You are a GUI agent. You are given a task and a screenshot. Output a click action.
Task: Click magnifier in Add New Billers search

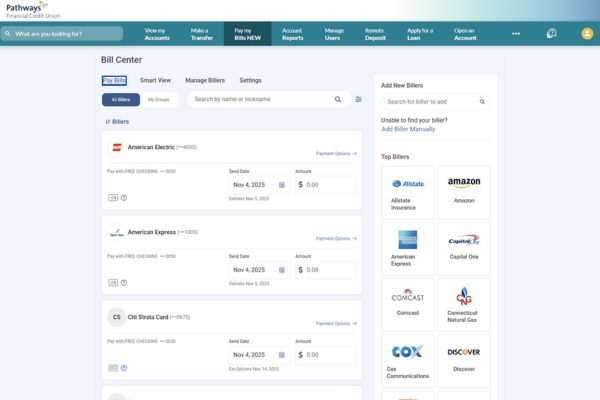482,102
